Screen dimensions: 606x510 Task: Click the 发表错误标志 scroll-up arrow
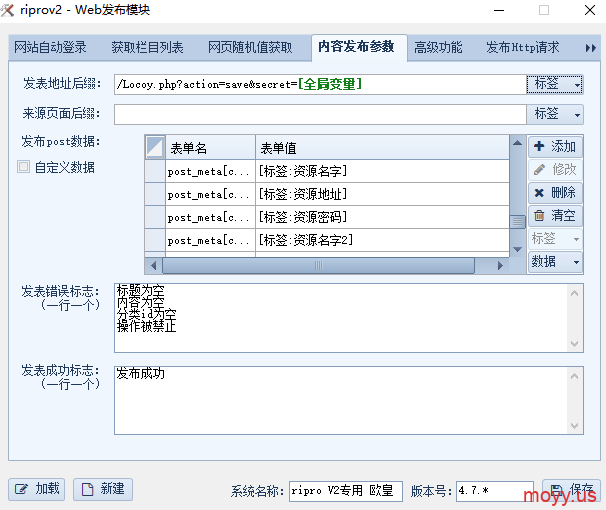(574, 293)
